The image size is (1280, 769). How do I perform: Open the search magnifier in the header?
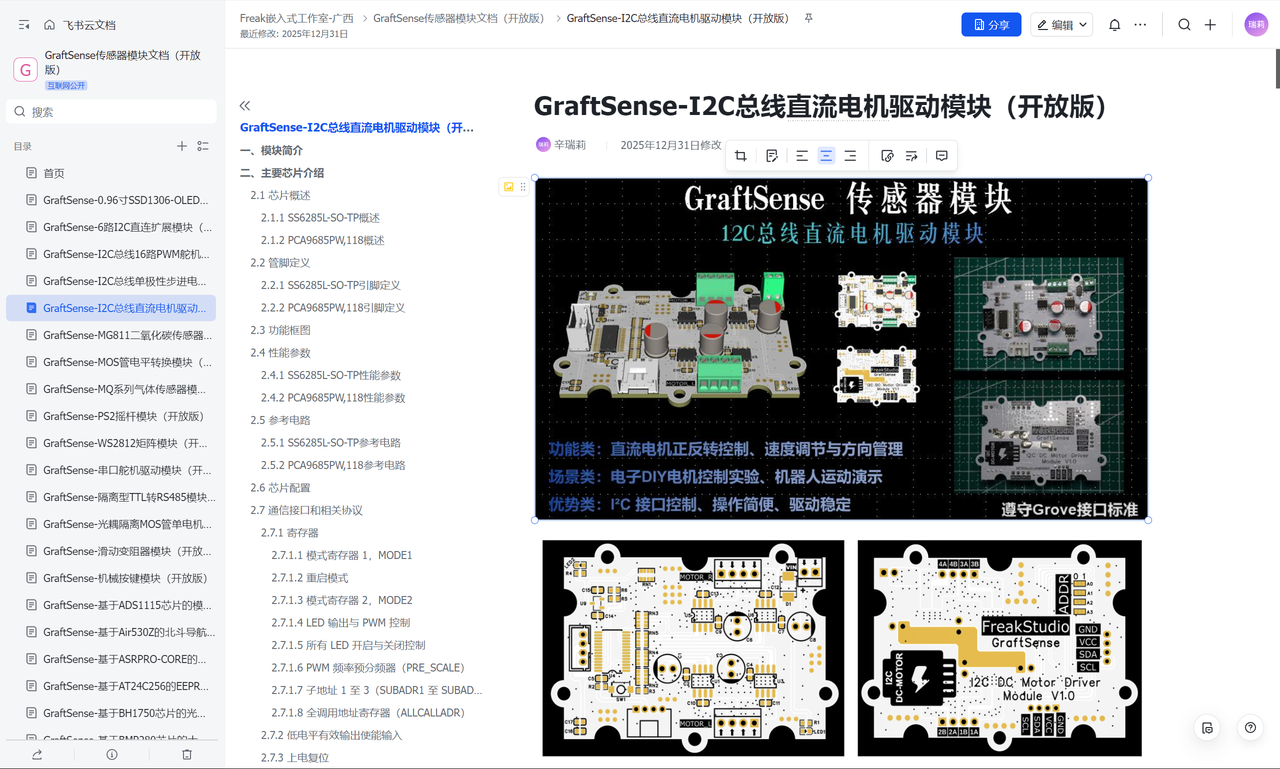point(1184,25)
